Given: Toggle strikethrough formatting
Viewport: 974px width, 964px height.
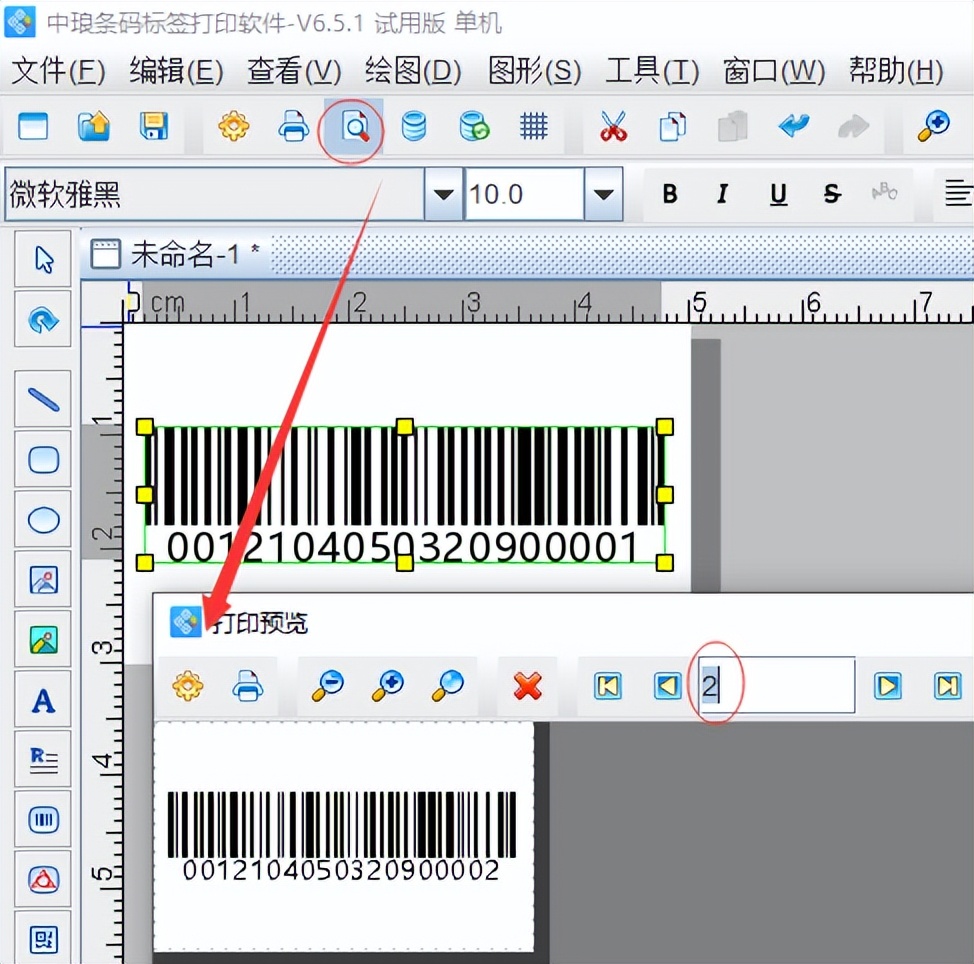Looking at the screenshot, I should [832, 194].
